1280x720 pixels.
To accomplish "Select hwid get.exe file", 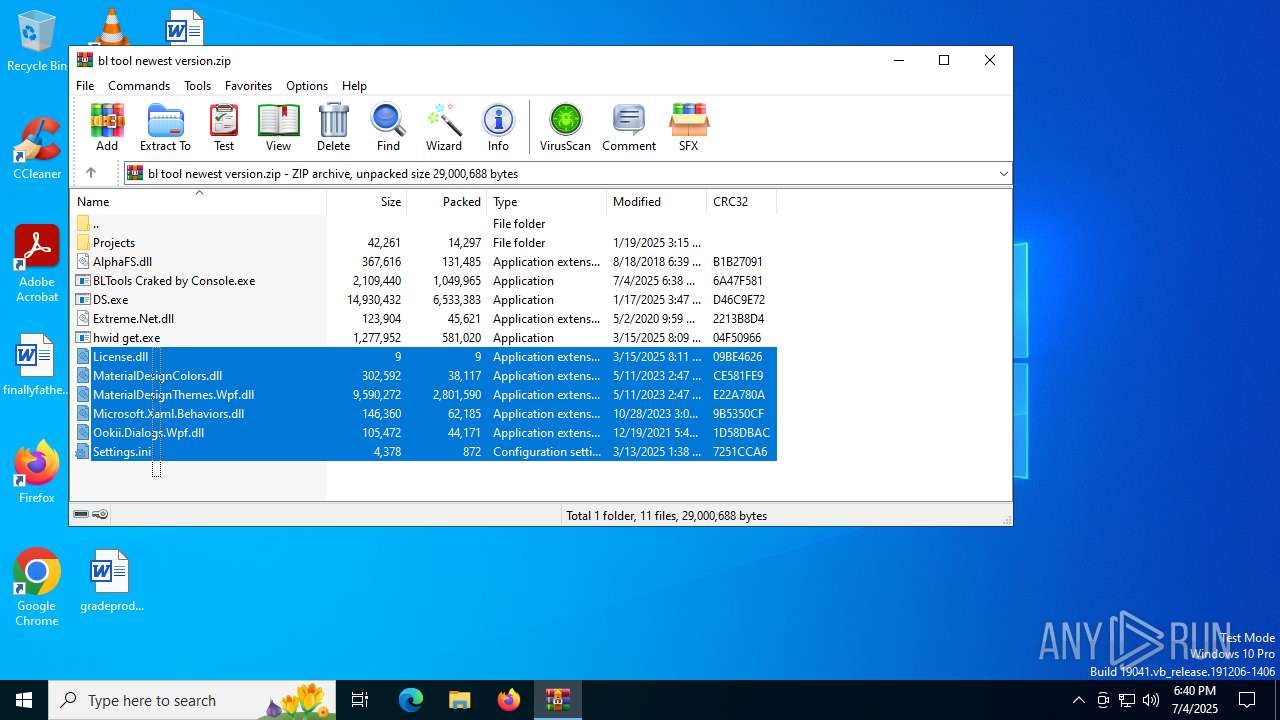I will (x=425, y=338).
